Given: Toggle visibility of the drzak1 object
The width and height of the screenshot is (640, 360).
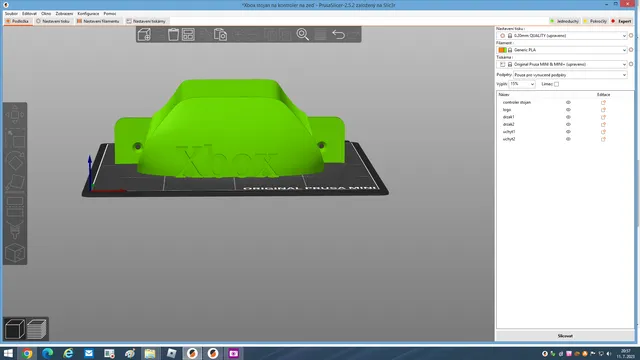Looking at the screenshot, I should click(568, 117).
